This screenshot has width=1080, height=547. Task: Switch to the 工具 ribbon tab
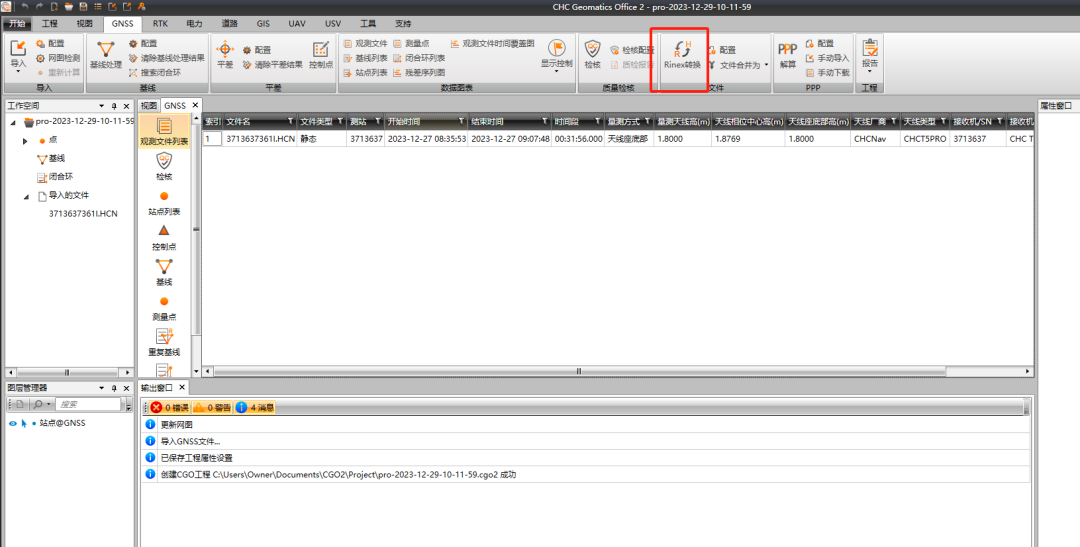coord(368,23)
